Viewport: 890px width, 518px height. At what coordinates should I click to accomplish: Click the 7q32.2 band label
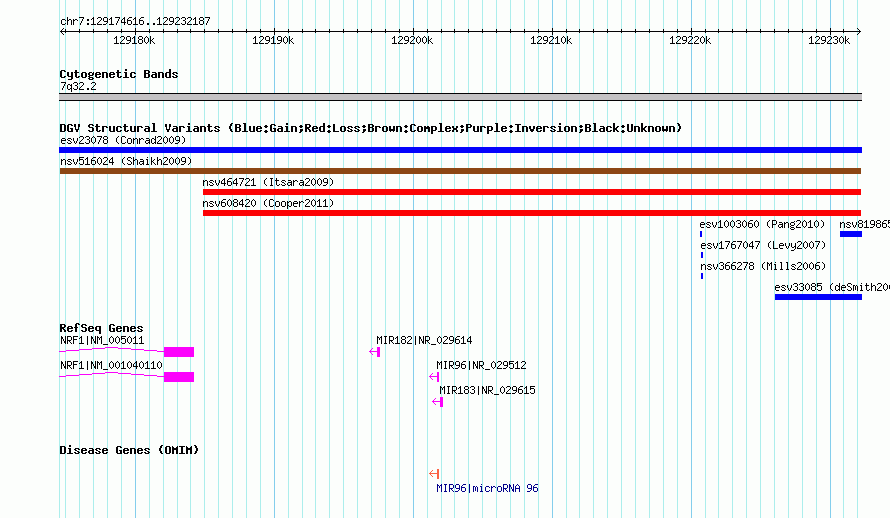[78, 86]
